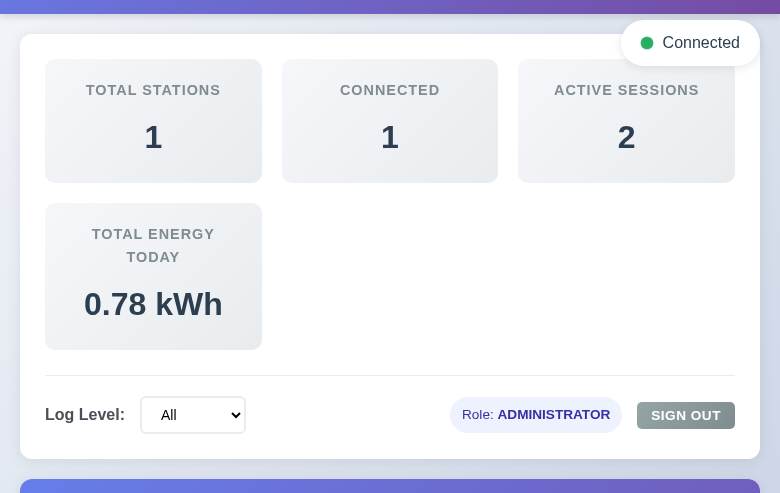This screenshot has height=493, width=780.
Task: Click the ADMINISTRATOR role text
Action: click(554, 415)
